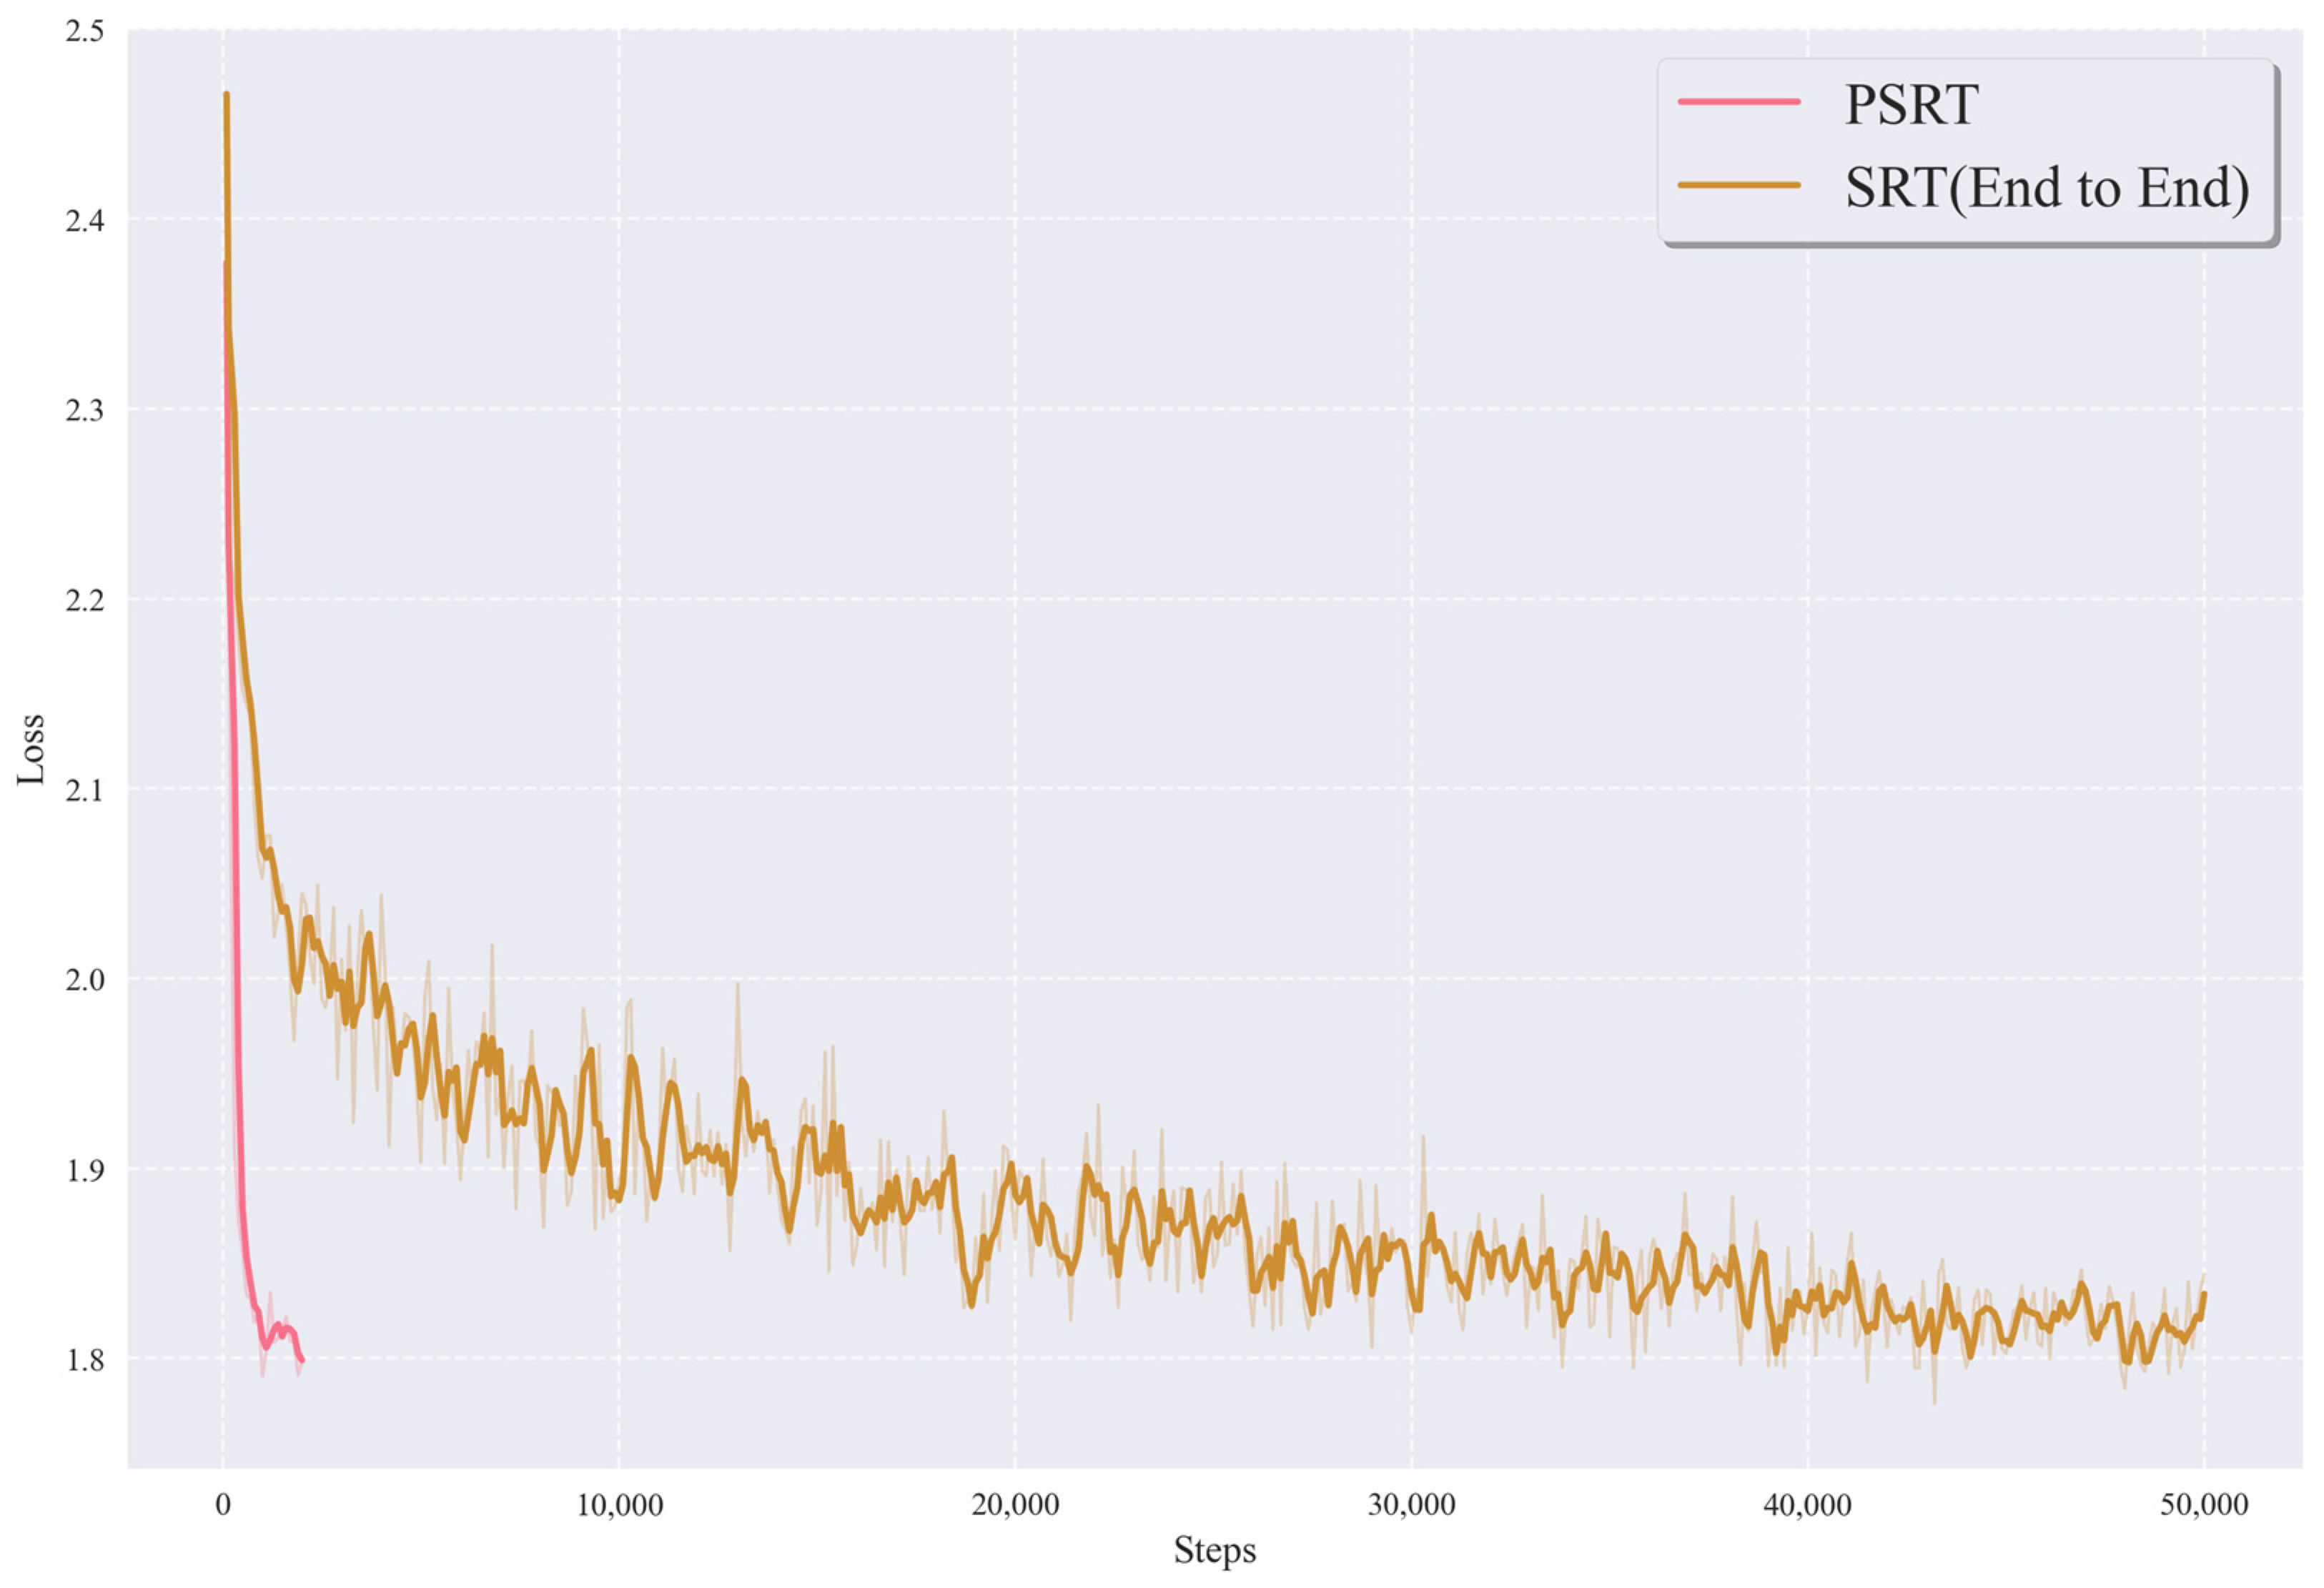Click the 2.2 y-axis tick label

(84, 600)
